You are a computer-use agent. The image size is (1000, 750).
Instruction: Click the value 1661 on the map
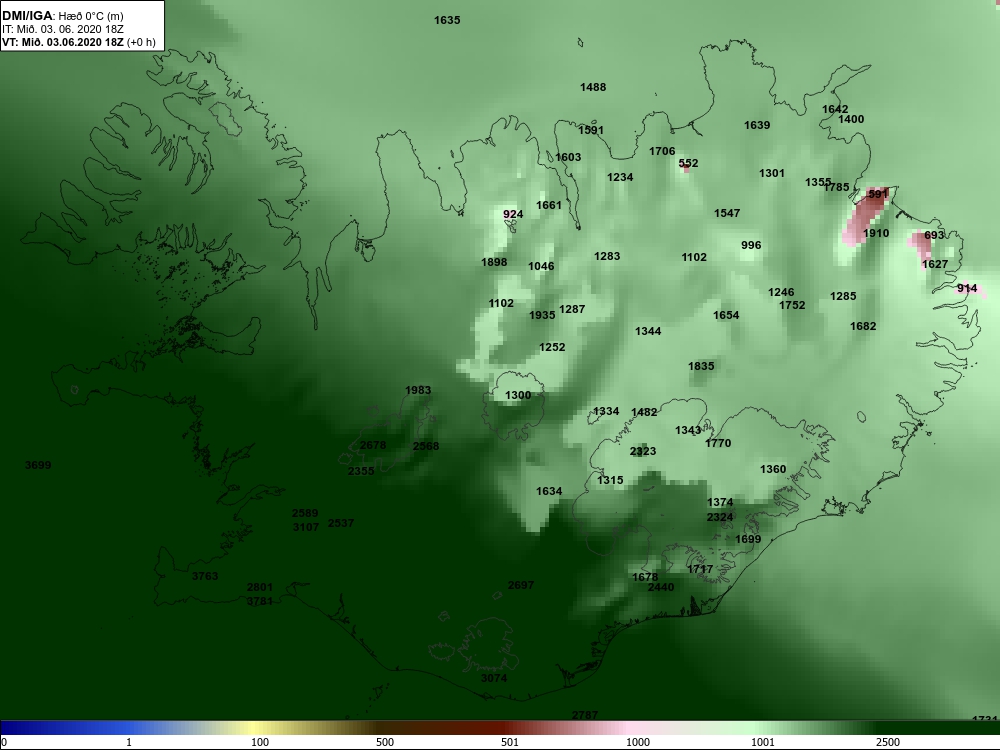pos(549,205)
